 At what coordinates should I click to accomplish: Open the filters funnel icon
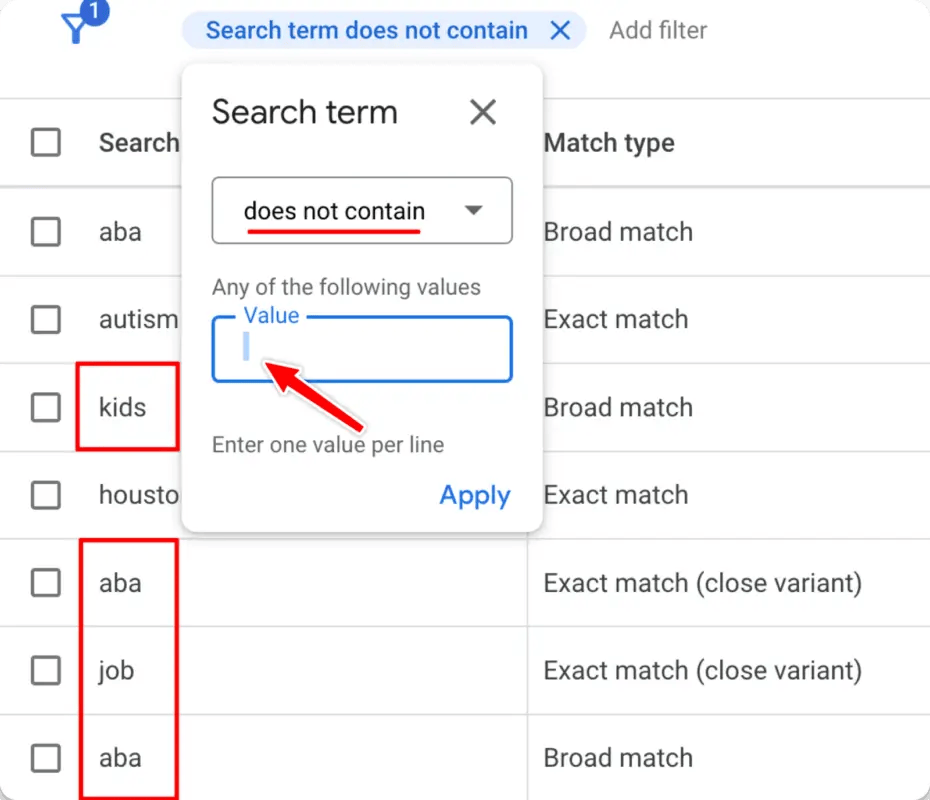point(75,30)
